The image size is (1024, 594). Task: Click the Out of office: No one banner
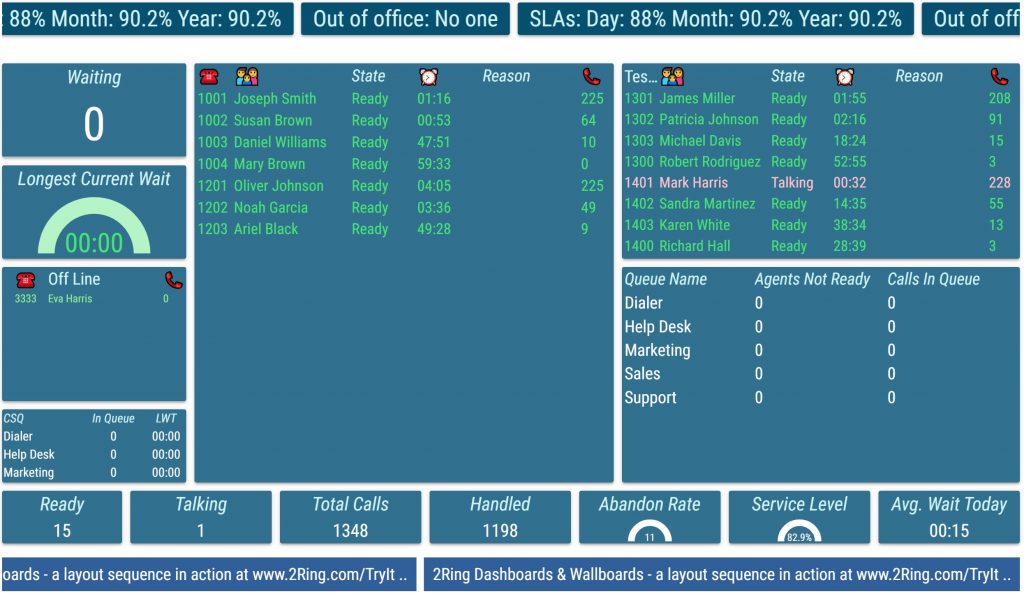point(405,19)
